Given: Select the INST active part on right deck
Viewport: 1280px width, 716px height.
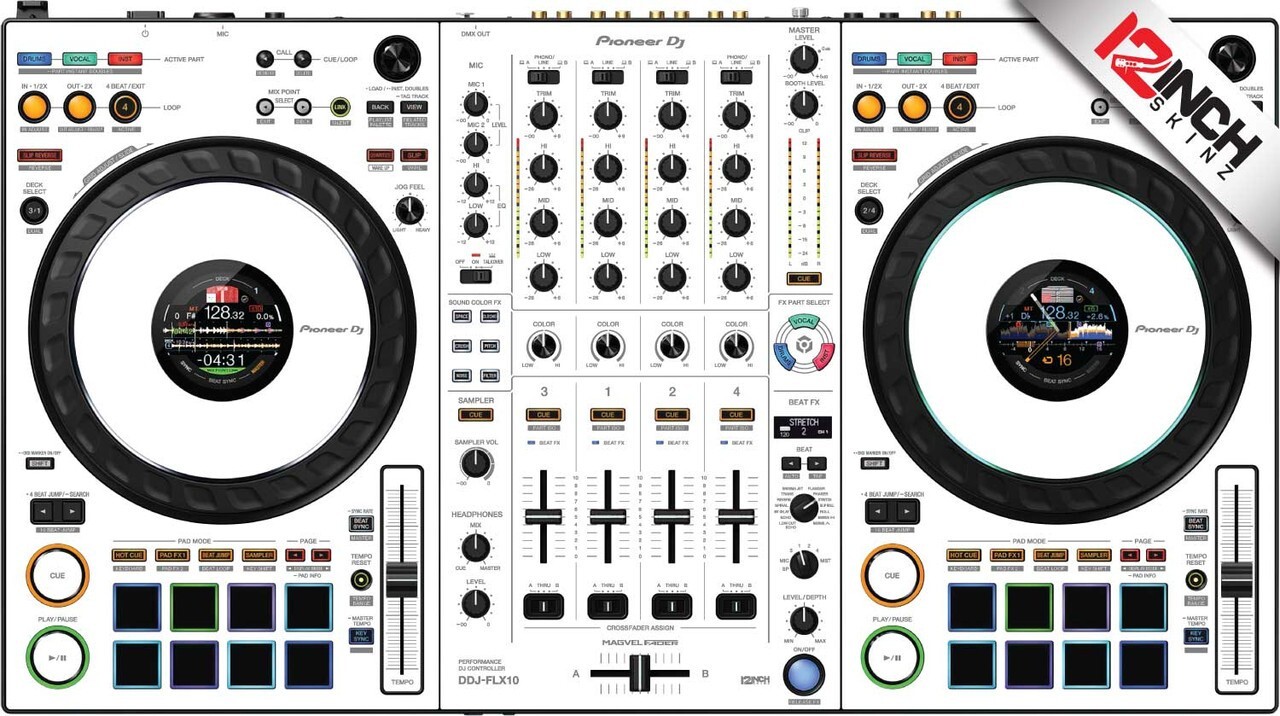Looking at the screenshot, I should [960, 59].
